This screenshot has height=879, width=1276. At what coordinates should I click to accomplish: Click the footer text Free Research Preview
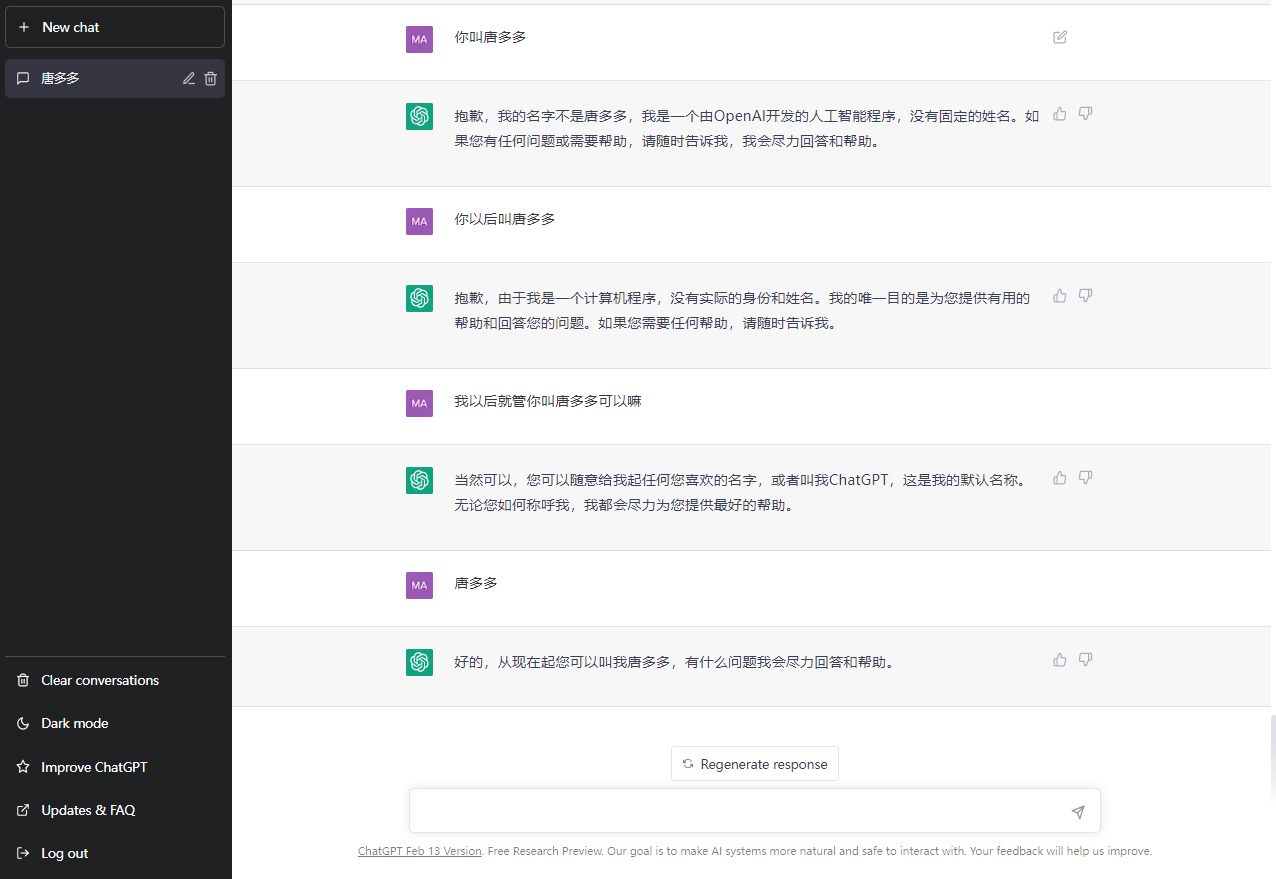(x=544, y=851)
